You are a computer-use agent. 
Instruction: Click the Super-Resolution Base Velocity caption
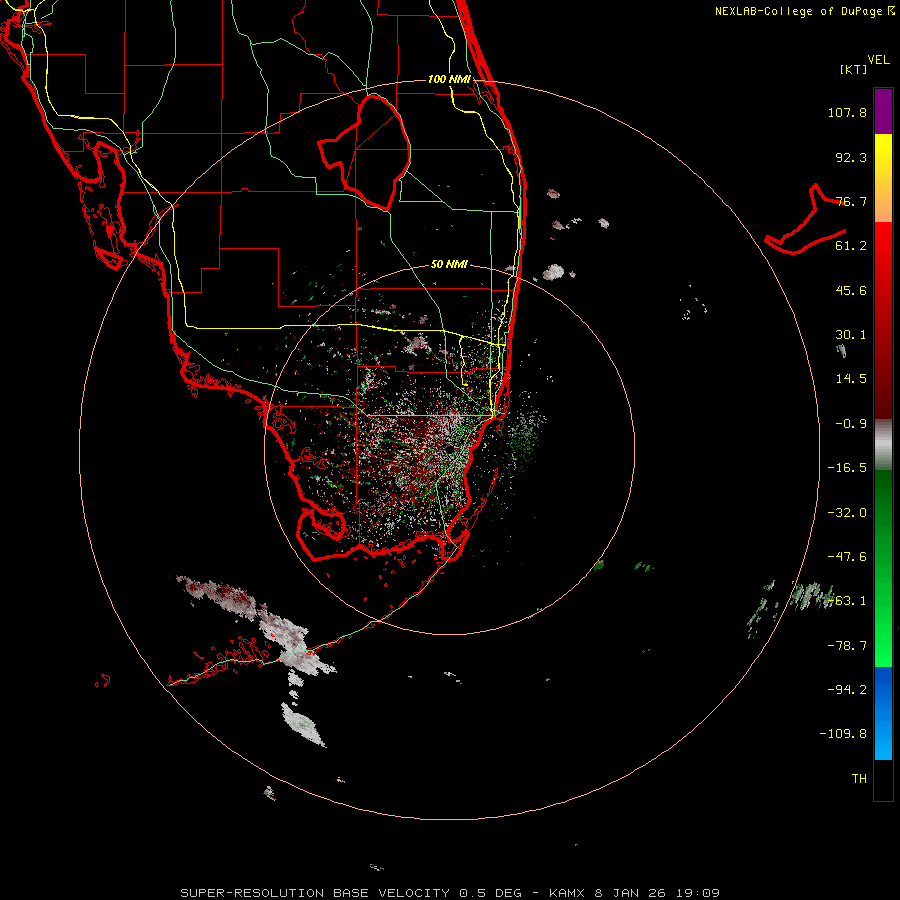click(x=449, y=893)
